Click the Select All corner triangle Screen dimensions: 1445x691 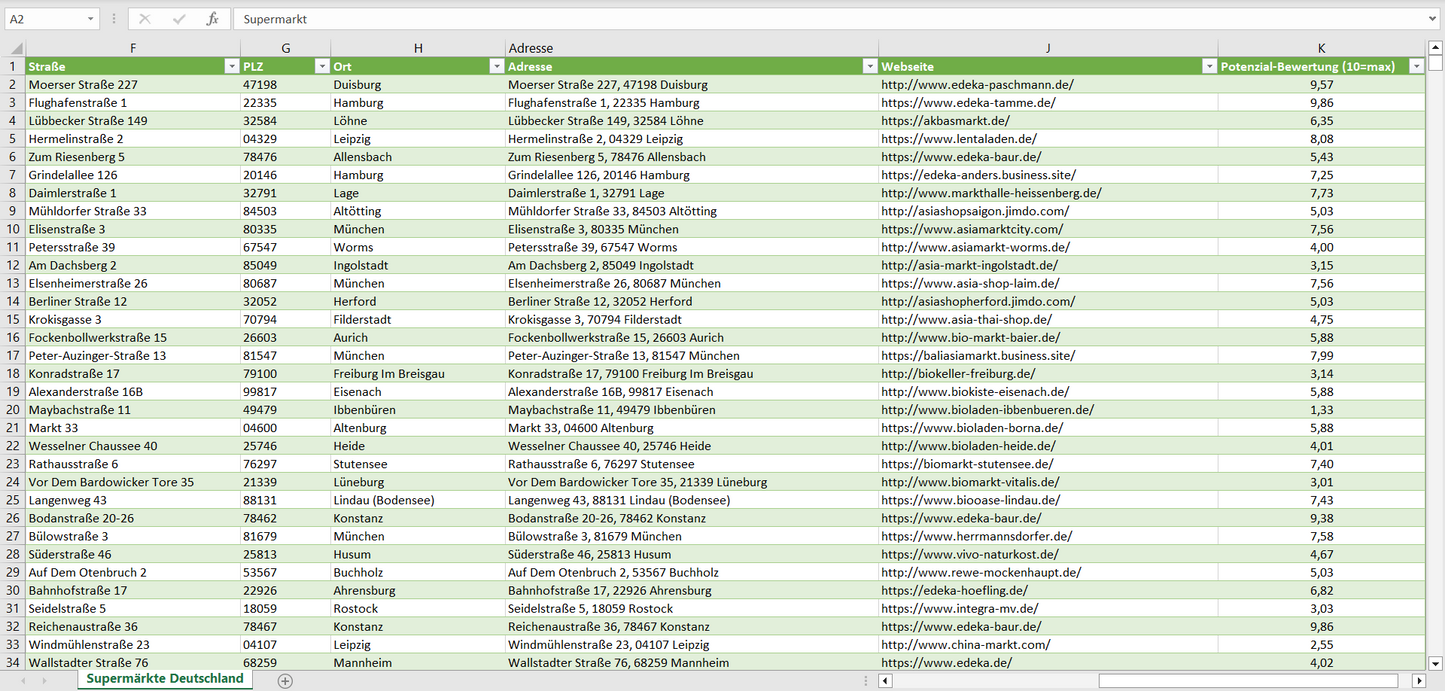(16, 48)
